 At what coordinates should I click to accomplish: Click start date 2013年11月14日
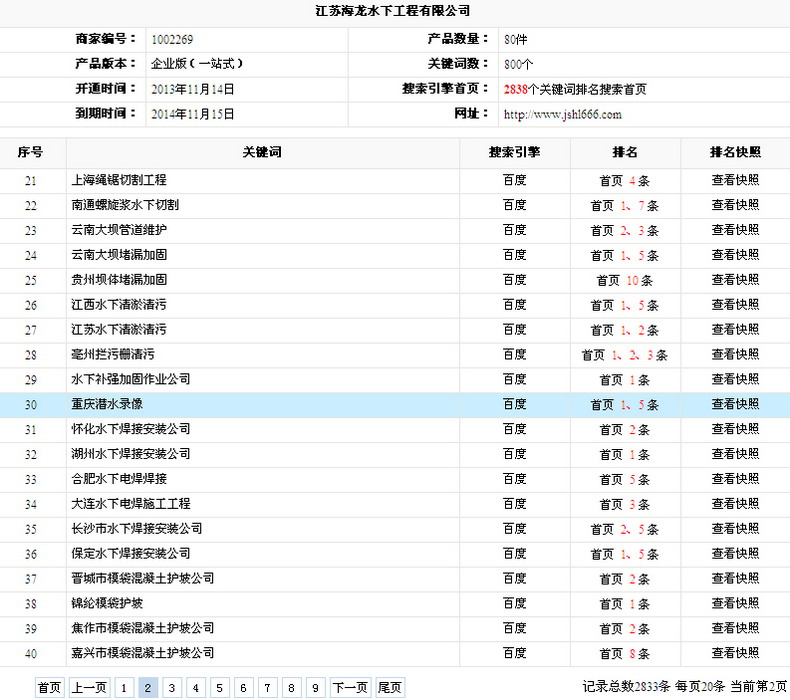tap(192, 90)
